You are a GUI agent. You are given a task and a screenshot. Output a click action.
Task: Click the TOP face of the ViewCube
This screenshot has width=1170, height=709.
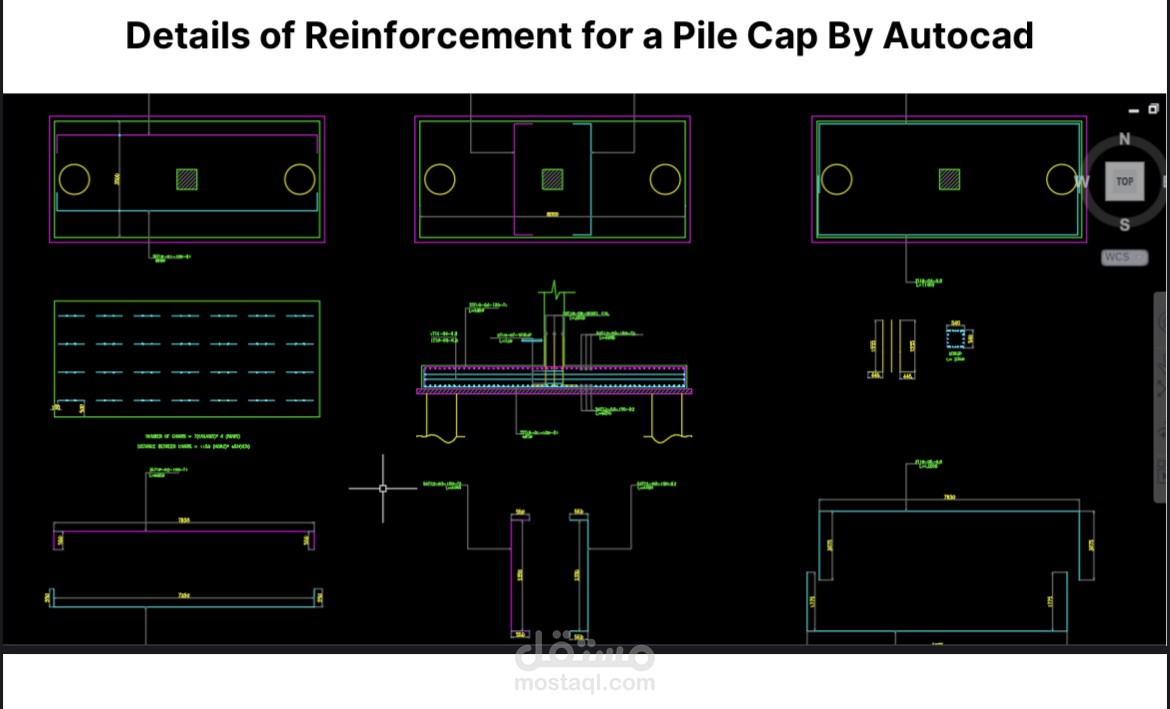click(x=1124, y=181)
